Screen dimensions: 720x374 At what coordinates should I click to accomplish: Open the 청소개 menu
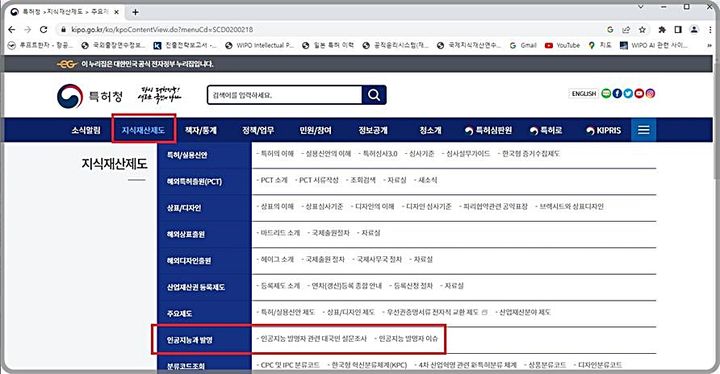[x=430, y=130]
